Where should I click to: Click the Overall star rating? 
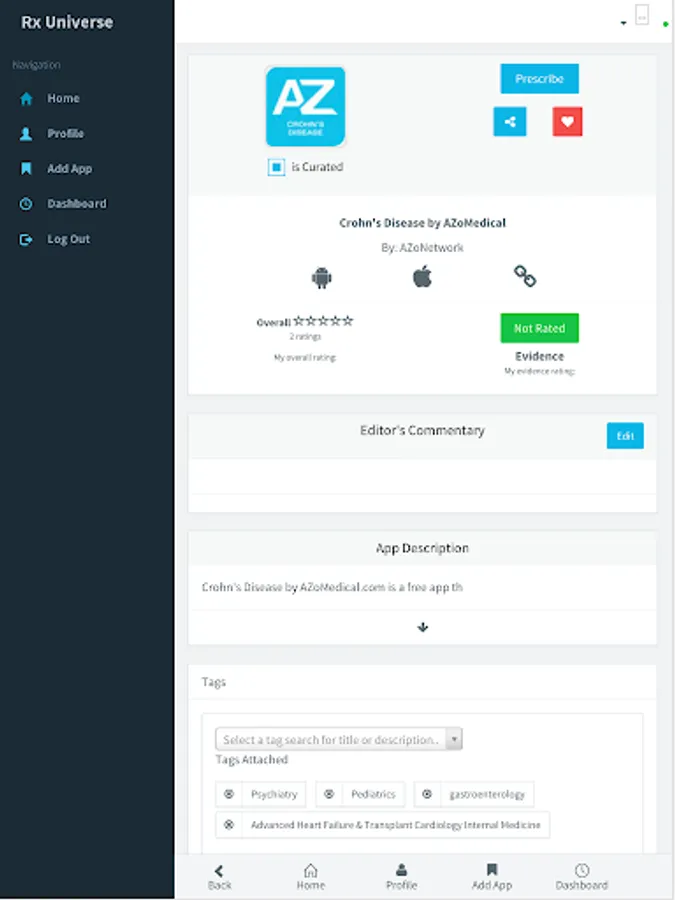323,321
